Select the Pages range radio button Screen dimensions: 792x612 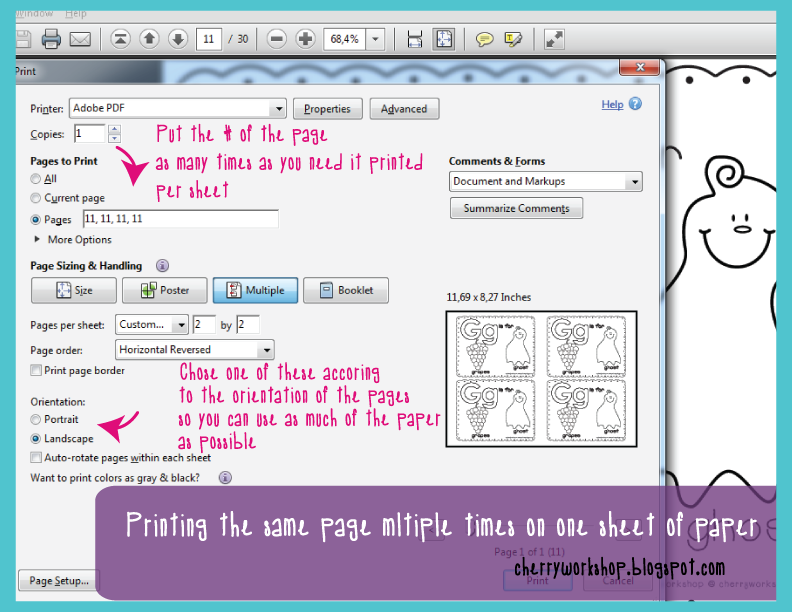pos(35,220)
